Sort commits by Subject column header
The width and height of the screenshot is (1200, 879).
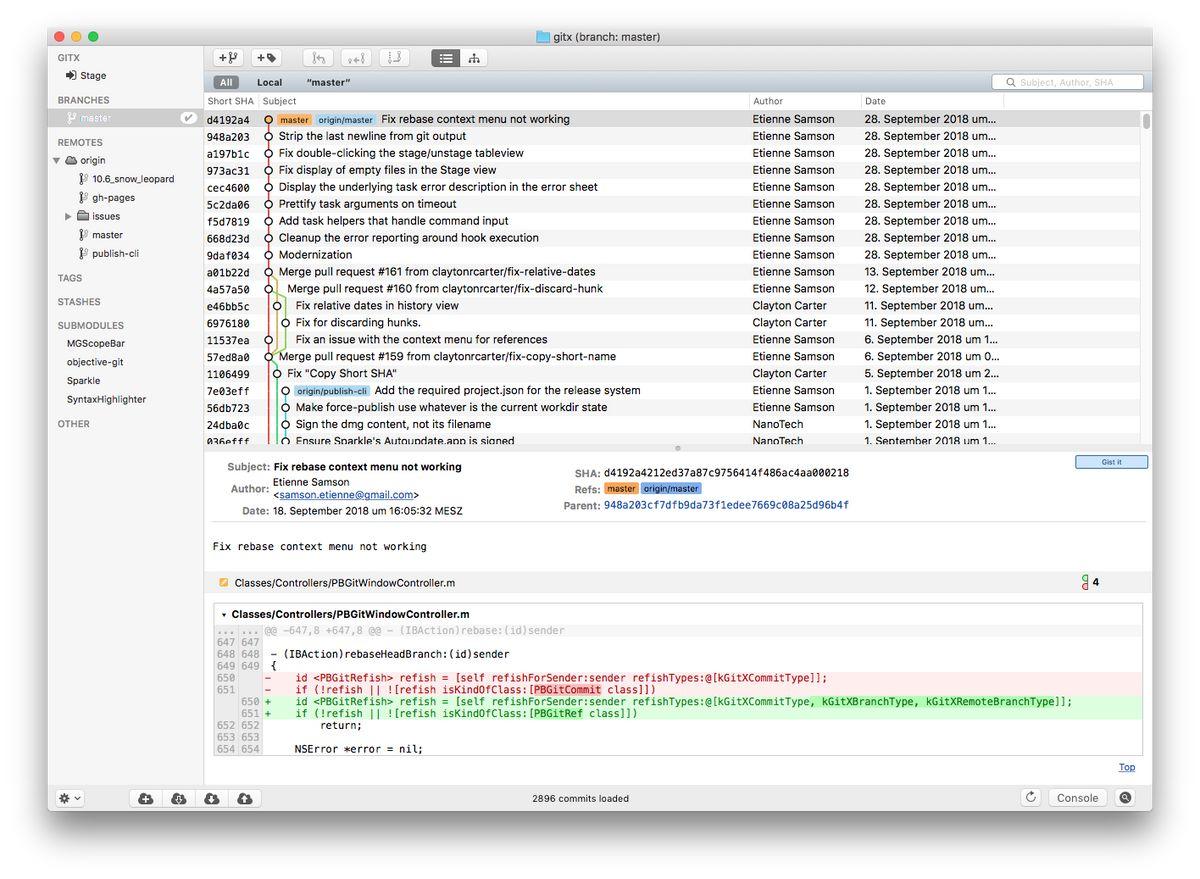[x=503, y=101]
